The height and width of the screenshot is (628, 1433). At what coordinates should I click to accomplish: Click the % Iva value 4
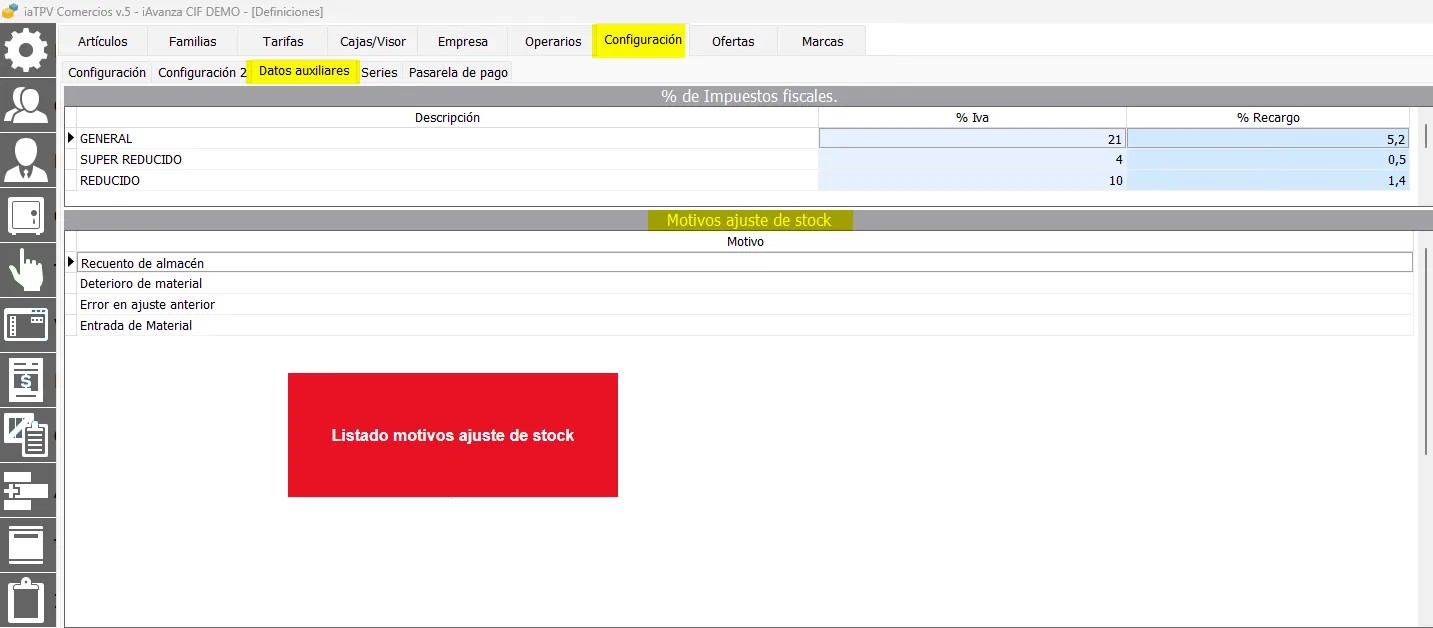point(972,160)
